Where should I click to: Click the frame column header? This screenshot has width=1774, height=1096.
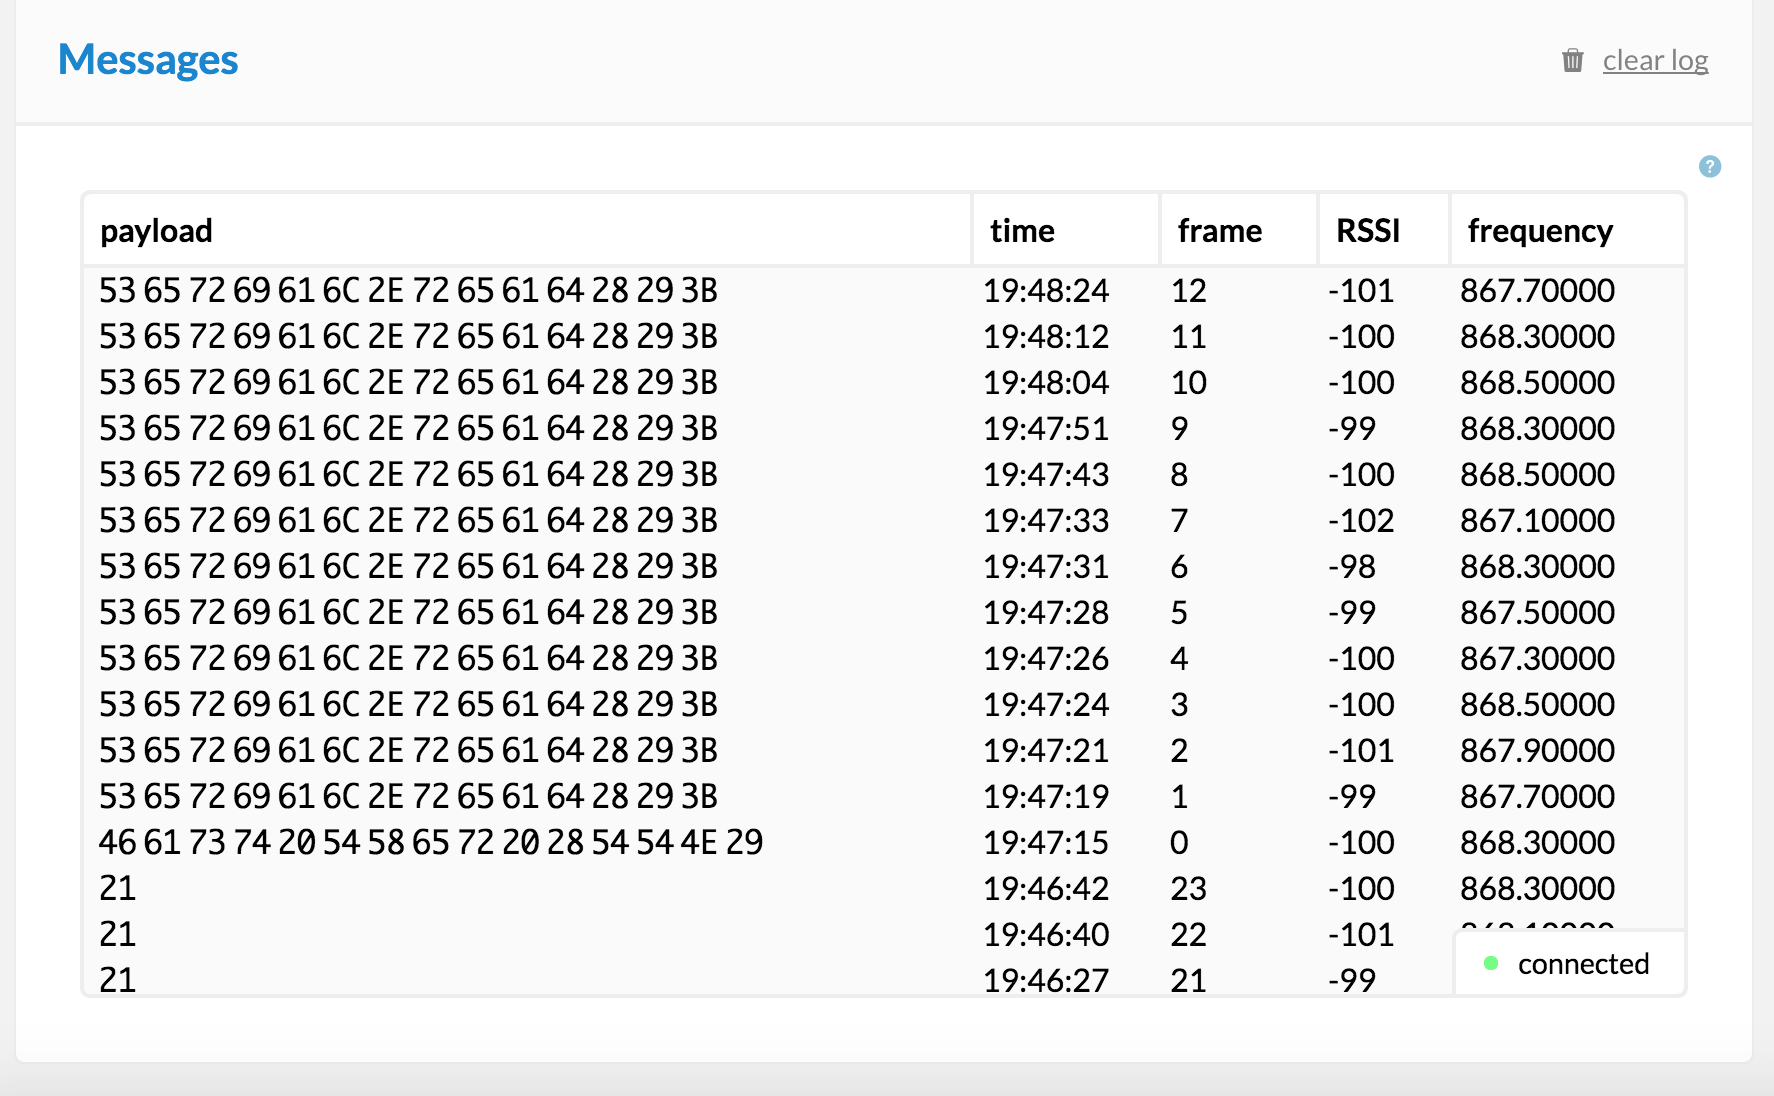(1219, 231)
